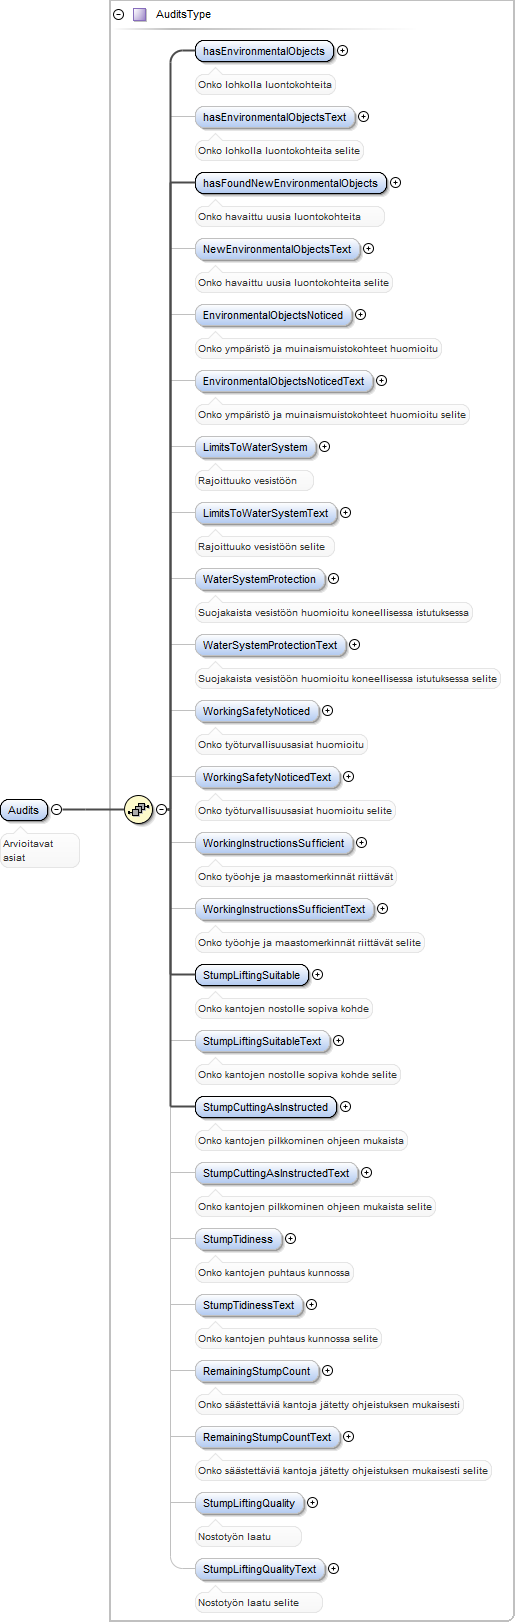Select the StumpLiftingSuitableText element
This screenshot has width=516, height=1623.
point(262,1041)
